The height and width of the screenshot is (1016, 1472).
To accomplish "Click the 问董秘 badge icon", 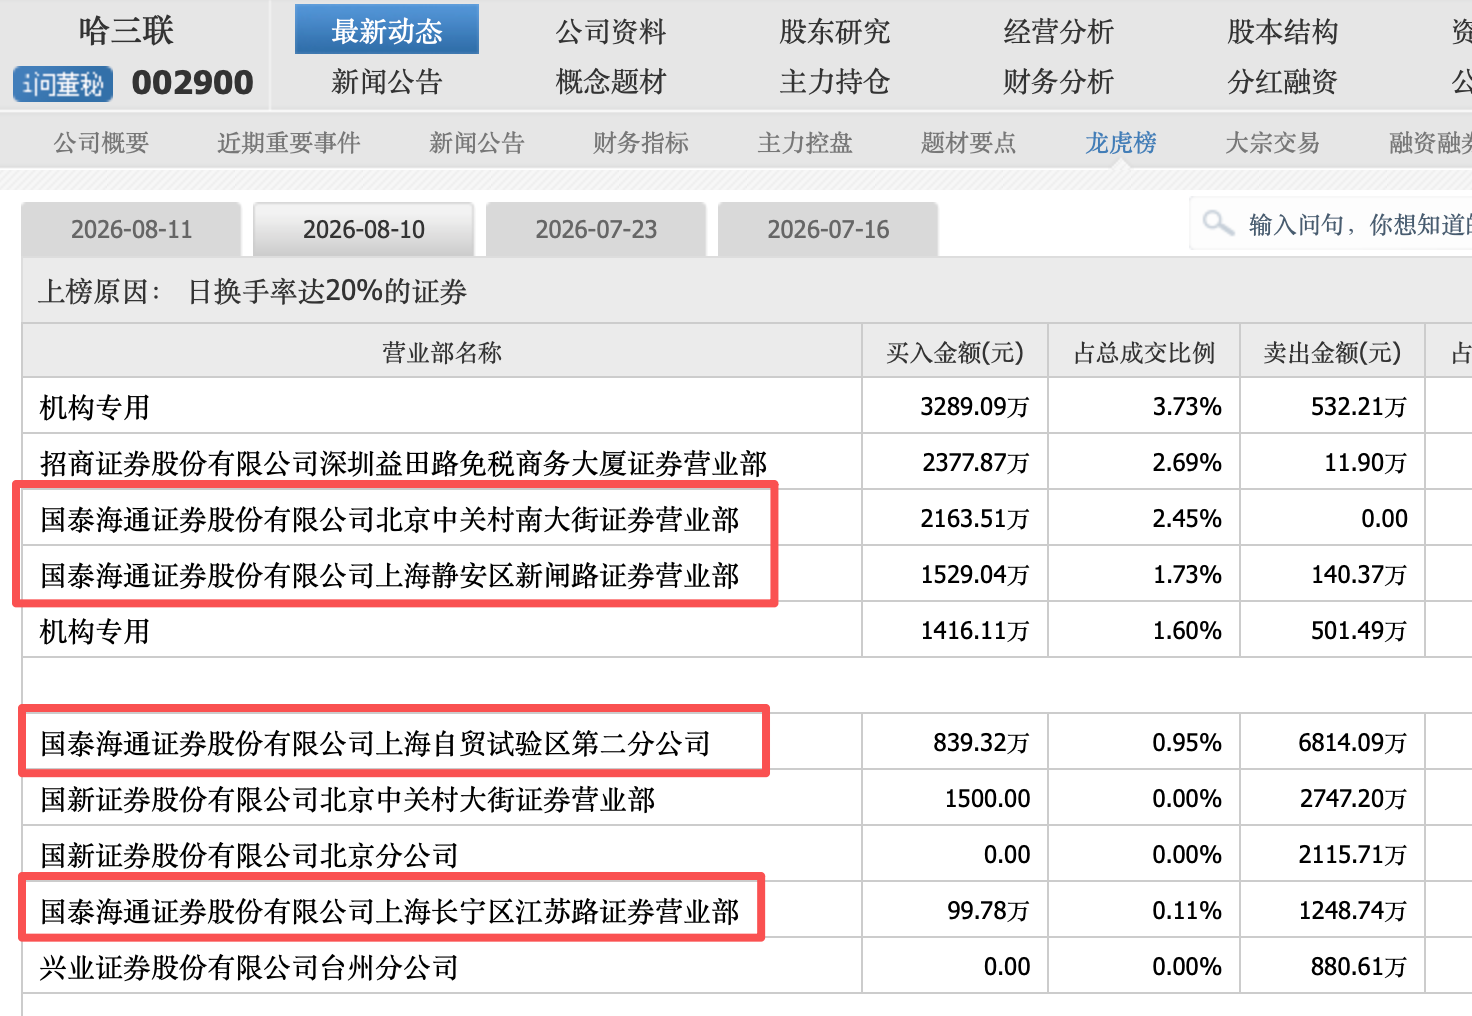I will coord(63,83).
